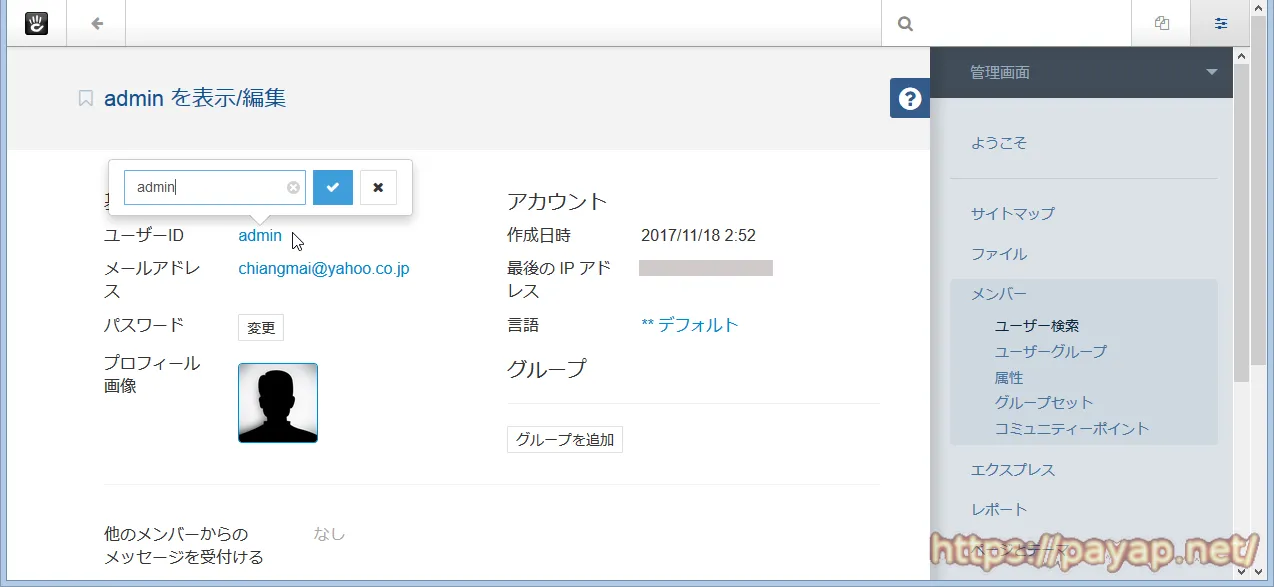This screenshot has height=587, width=1274.
Task: Open the help question mark button
Action: tap(909, 99)
